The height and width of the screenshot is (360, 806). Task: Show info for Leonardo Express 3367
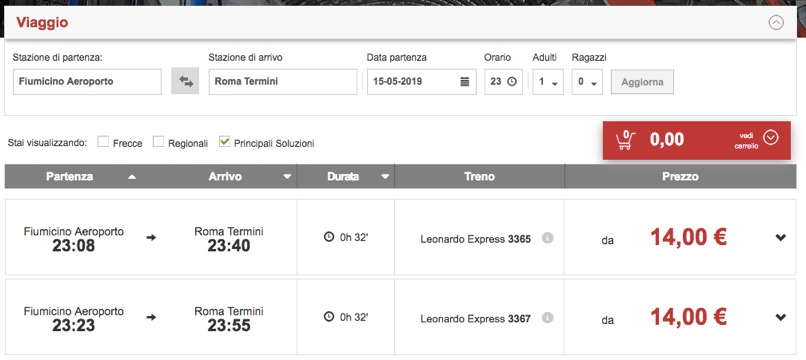[547, 318]
